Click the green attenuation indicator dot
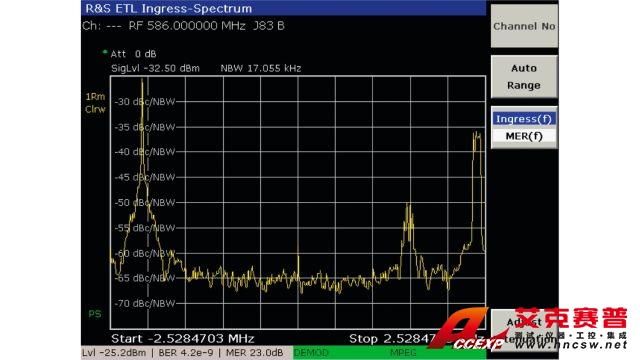 point(105,52)
